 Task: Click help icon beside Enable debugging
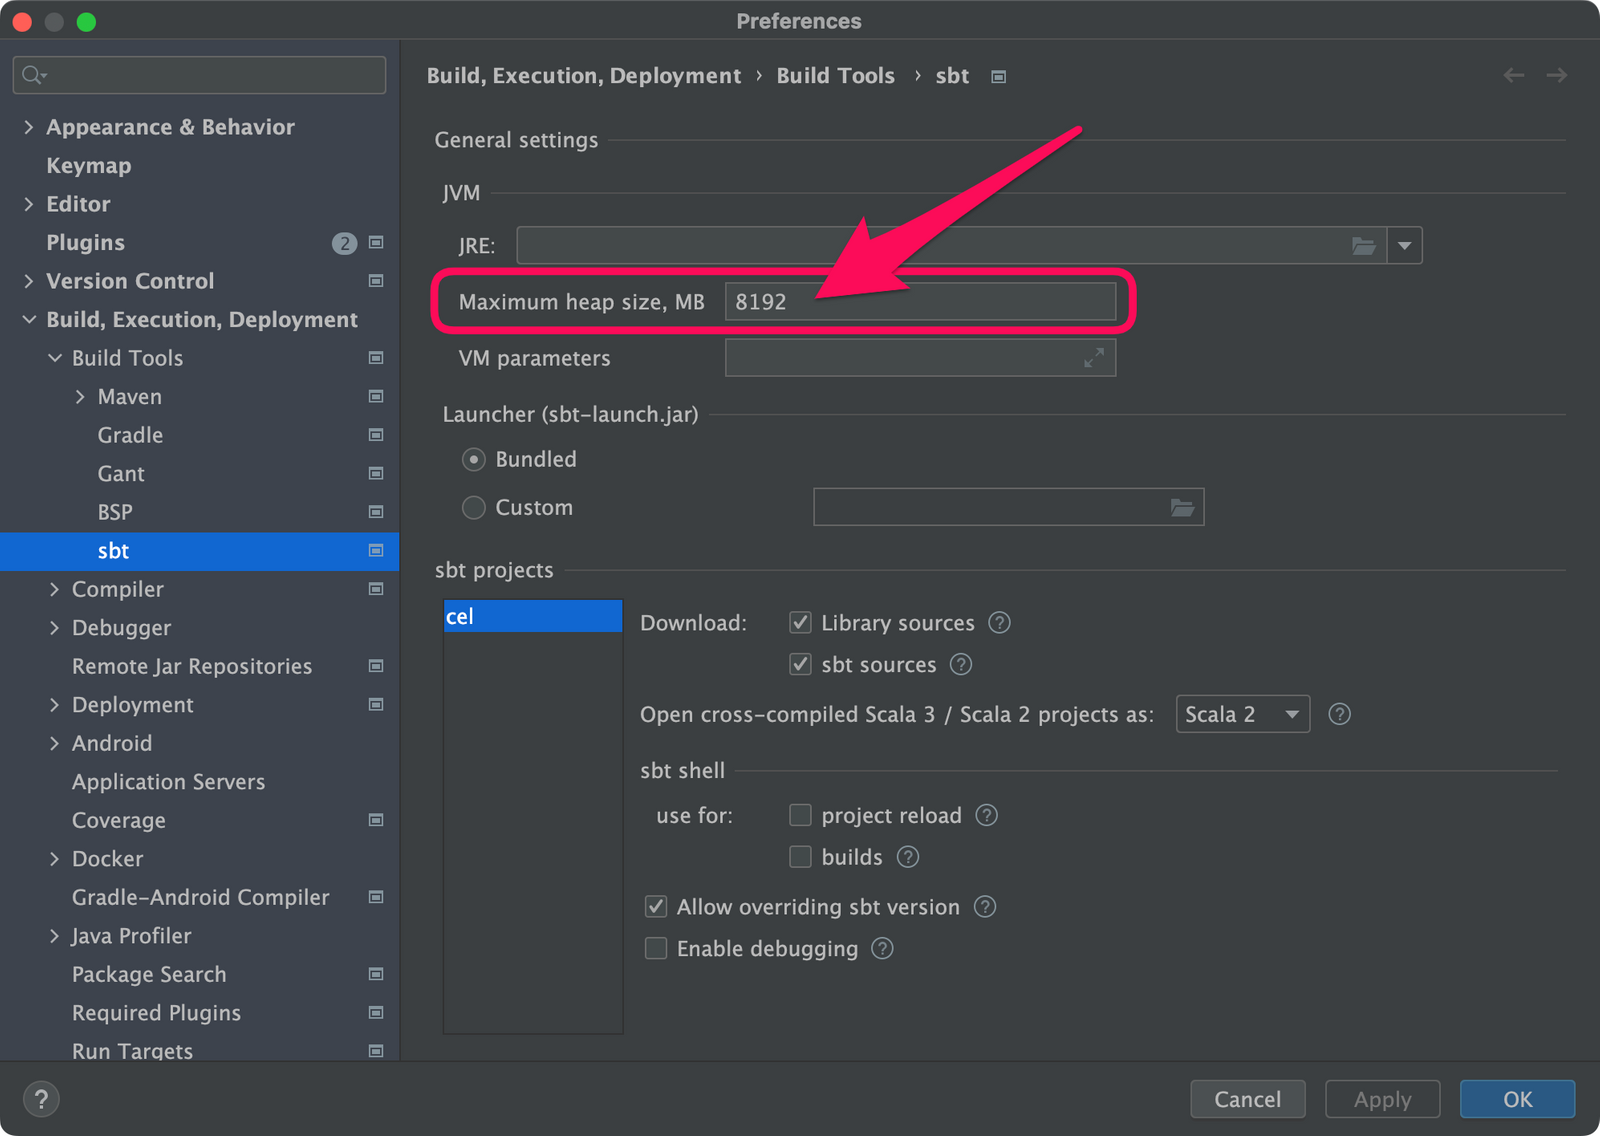[x=882, y=949]
